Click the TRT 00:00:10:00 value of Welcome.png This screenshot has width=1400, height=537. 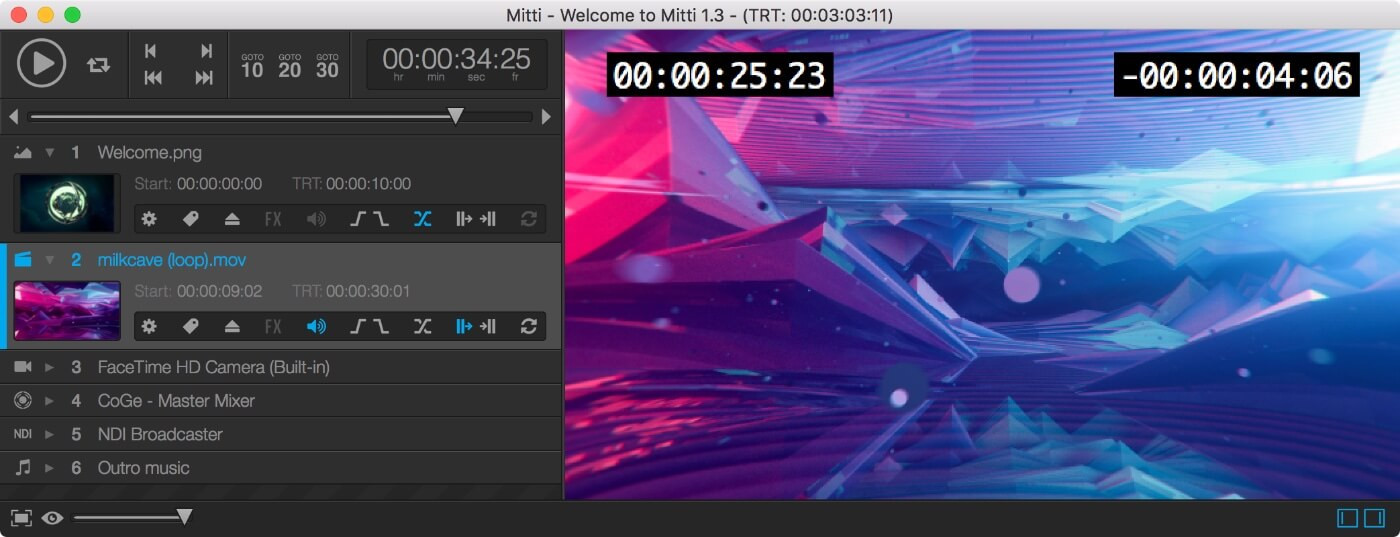click(368, 184)
